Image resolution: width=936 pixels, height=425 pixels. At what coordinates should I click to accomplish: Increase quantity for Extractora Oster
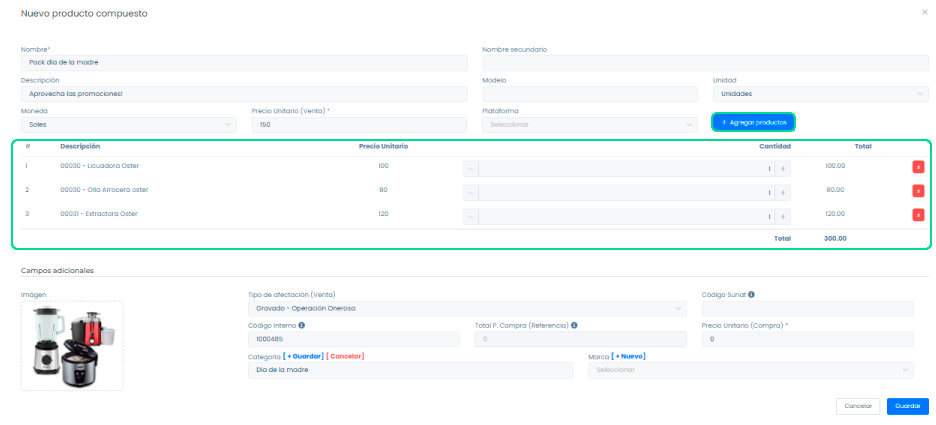coord(784,215)
